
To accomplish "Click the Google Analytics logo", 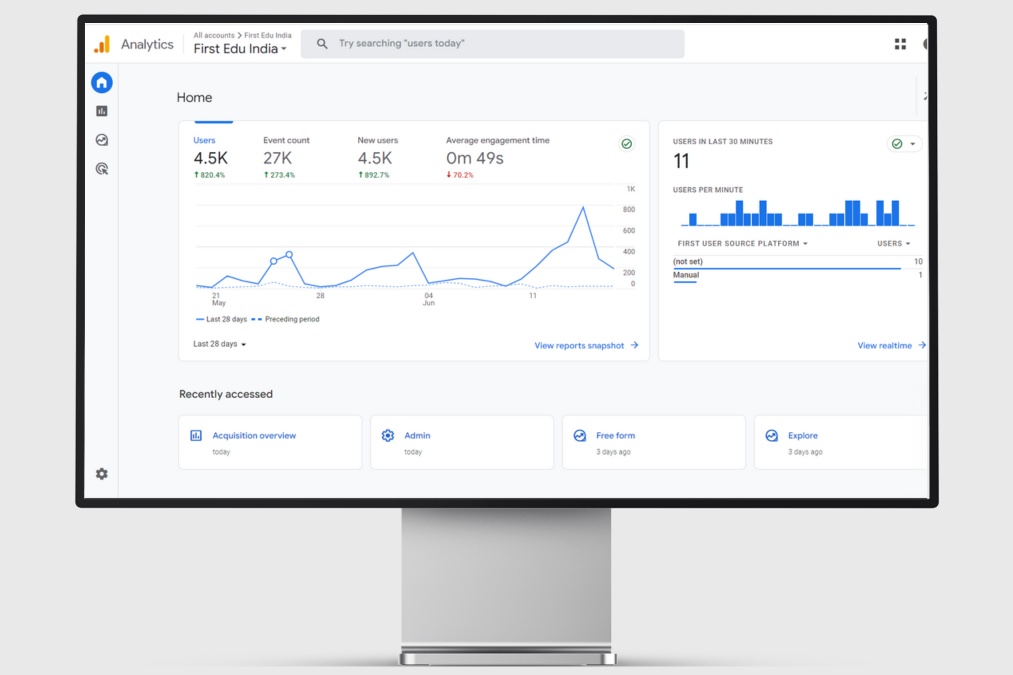I will (x=102, y=44).
